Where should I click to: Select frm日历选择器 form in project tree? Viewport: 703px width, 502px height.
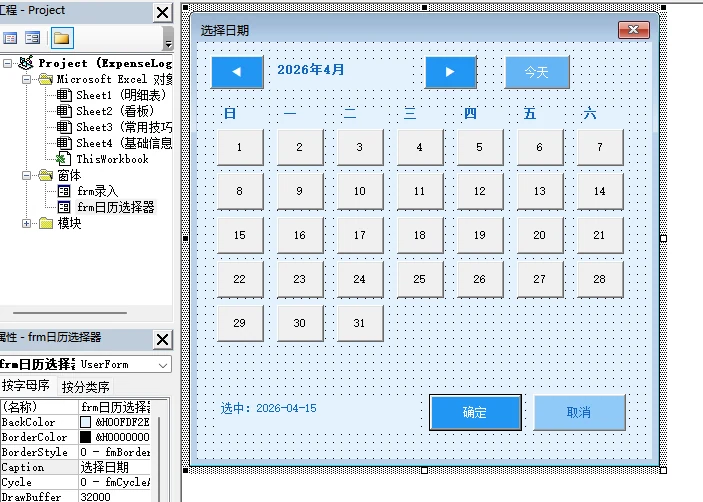click(x=116, y=207)
